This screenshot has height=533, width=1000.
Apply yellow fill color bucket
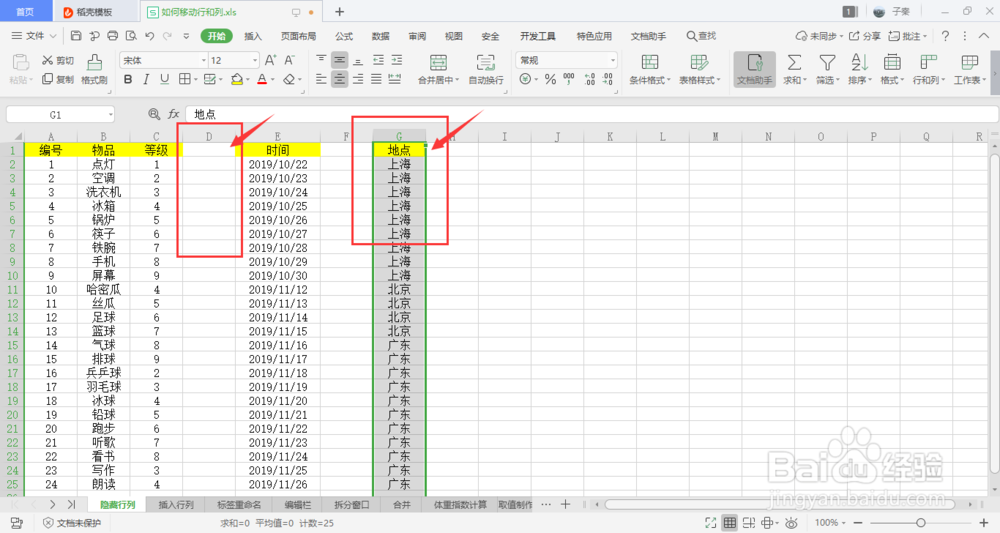tap(236, 79)
